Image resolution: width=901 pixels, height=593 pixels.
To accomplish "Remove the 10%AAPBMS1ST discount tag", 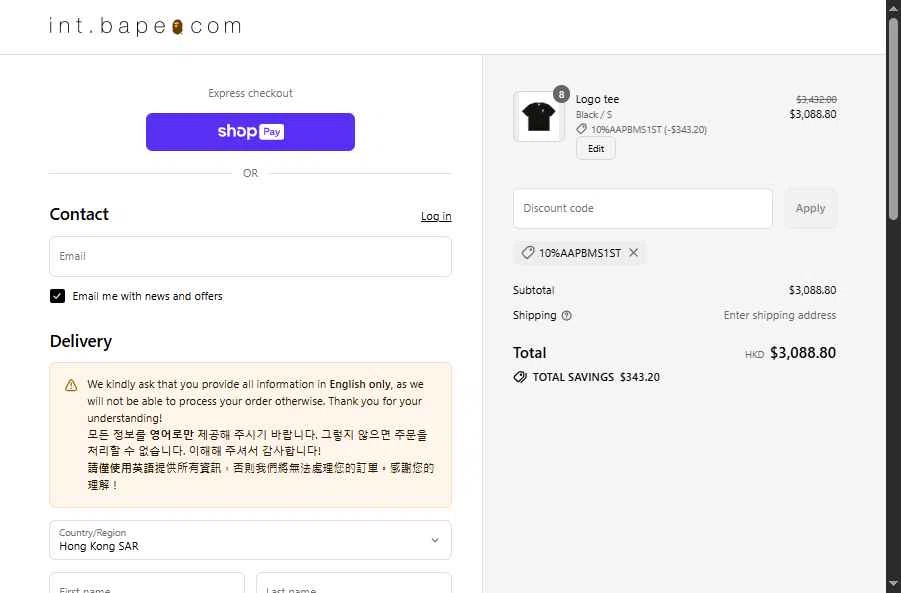I will tap(633, 252).
